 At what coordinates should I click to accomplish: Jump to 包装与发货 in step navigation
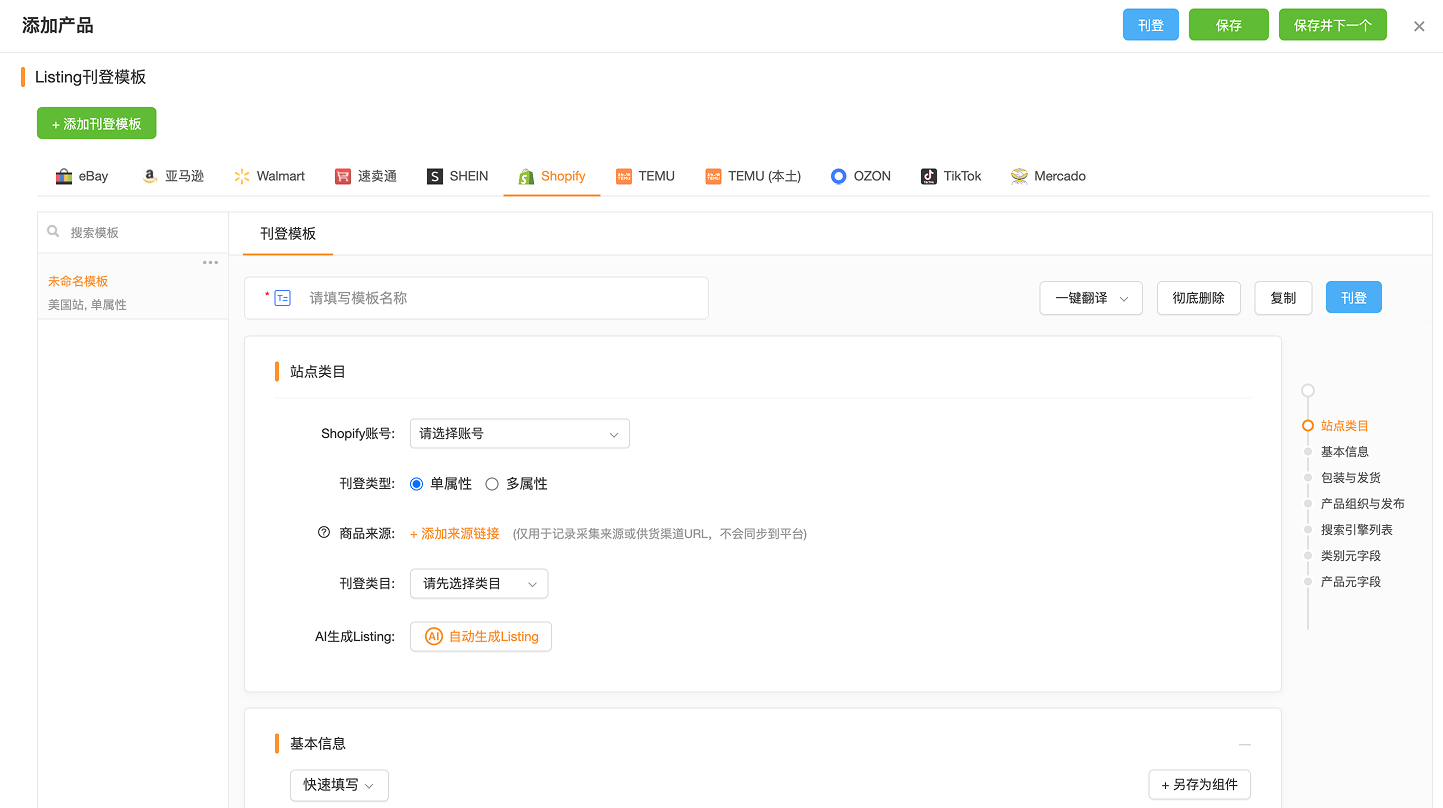coord(1350,478)
